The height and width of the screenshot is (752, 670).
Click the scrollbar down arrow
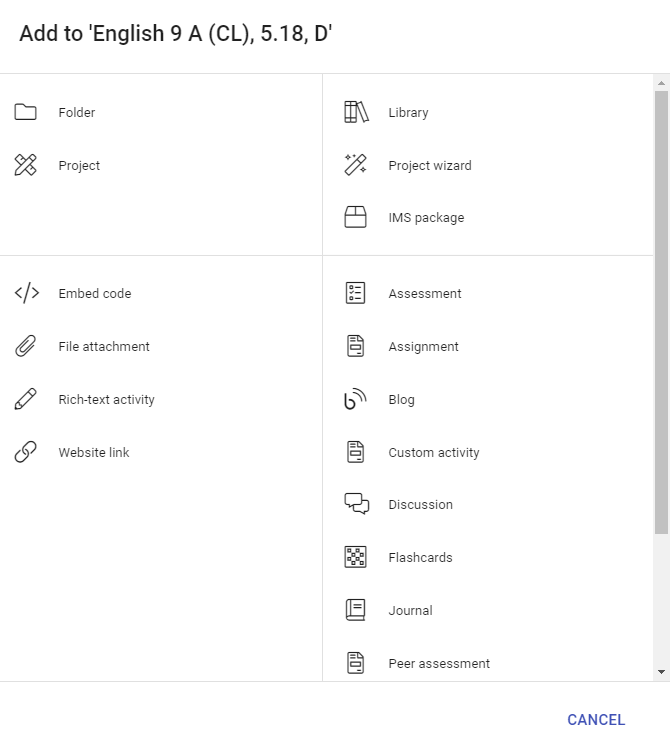(661, 672)
